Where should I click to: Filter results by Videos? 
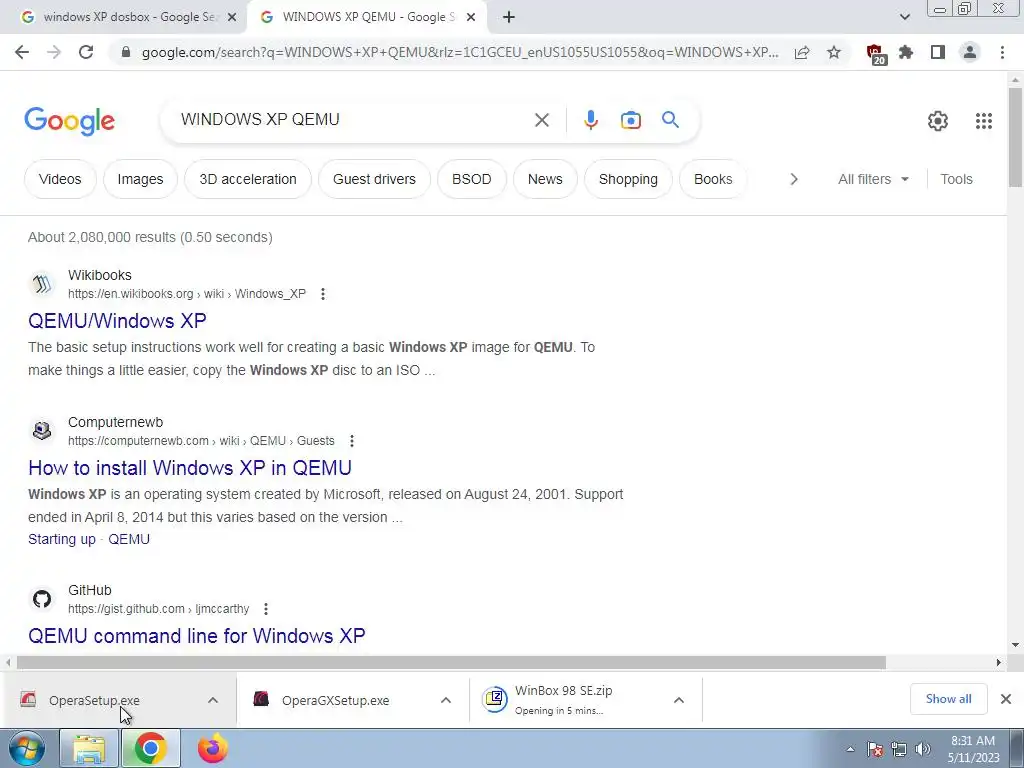pyautogui.click(x=60, y=179)
